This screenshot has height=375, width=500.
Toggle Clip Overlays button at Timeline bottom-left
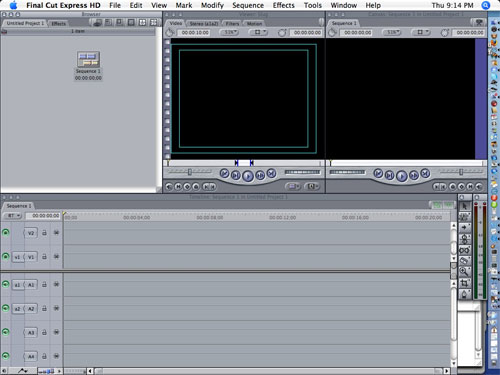pos(22,371)
